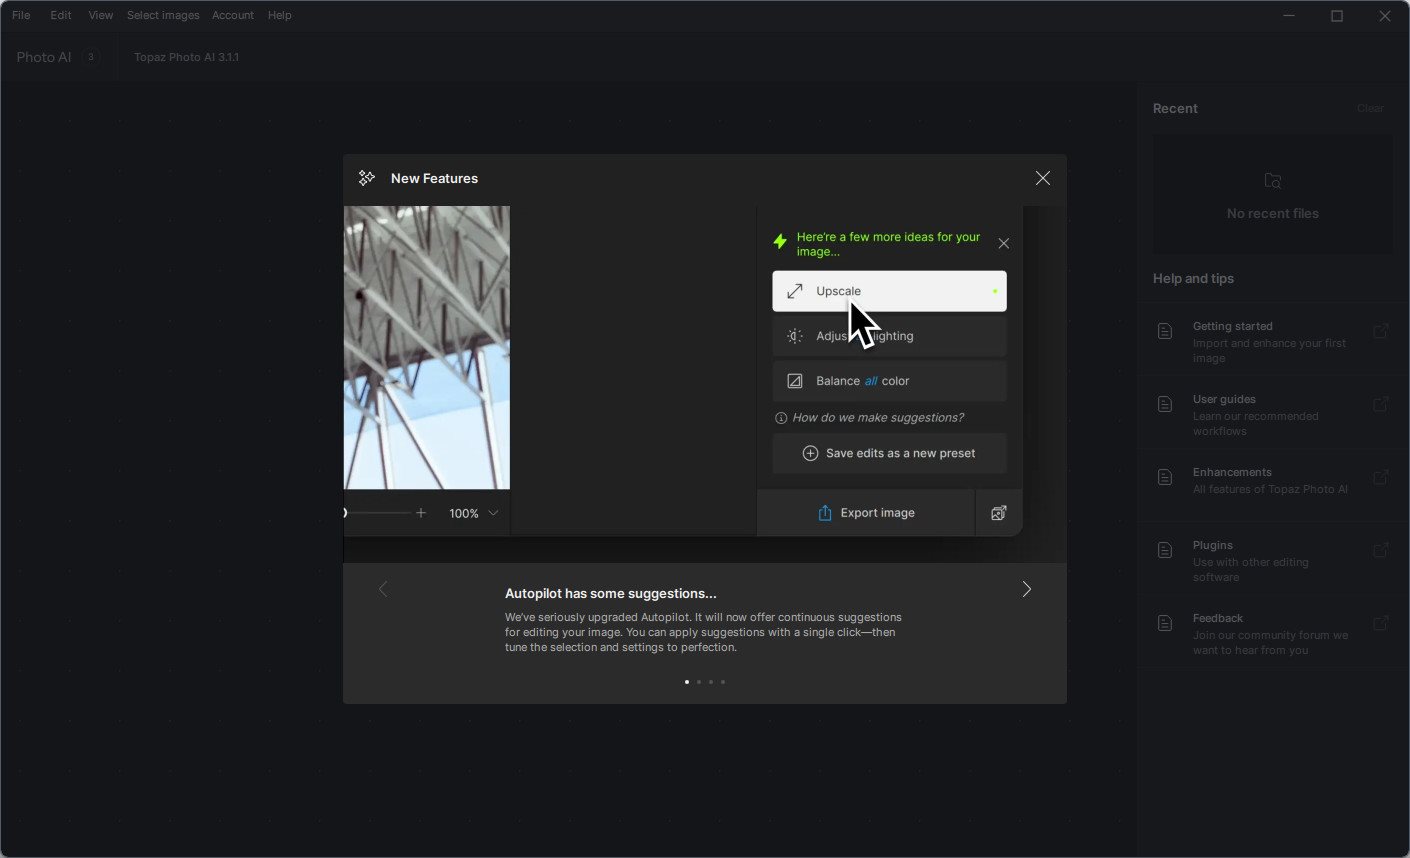The height and width of the screenshot is (858, 1410).
Task: Close the New Features dialog
Action: 1042,178
